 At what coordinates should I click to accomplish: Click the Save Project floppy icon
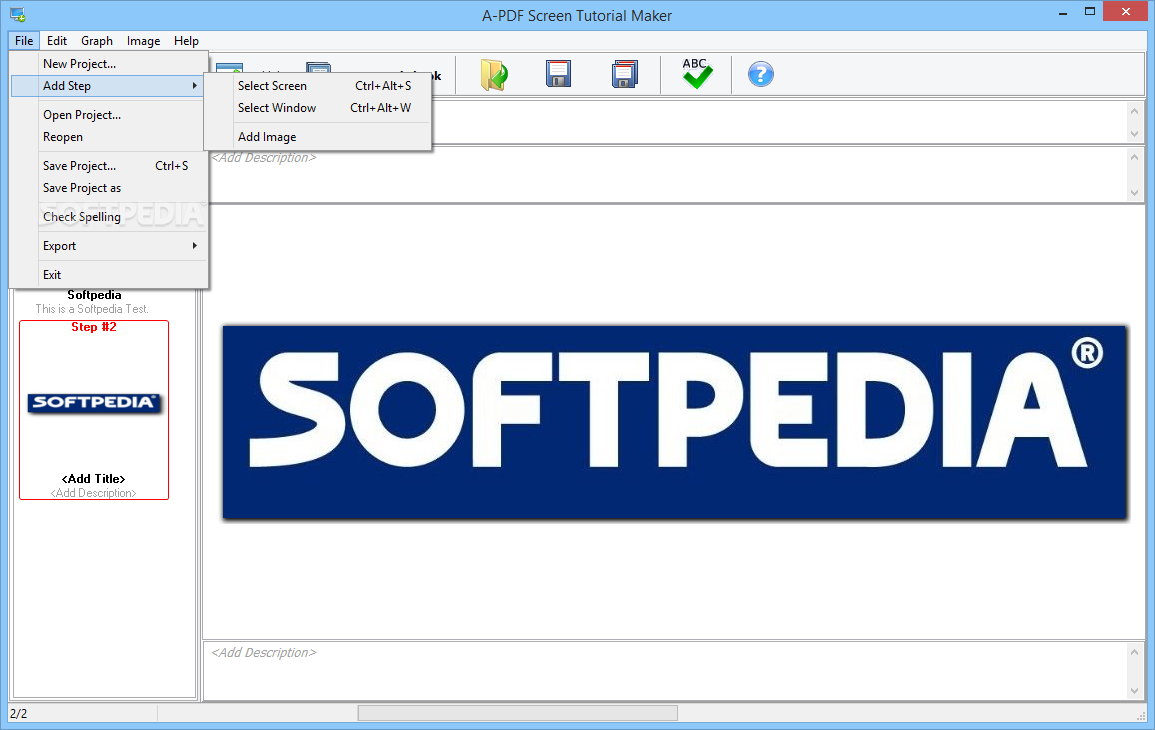pyautogui.click(x=558, y=74)
